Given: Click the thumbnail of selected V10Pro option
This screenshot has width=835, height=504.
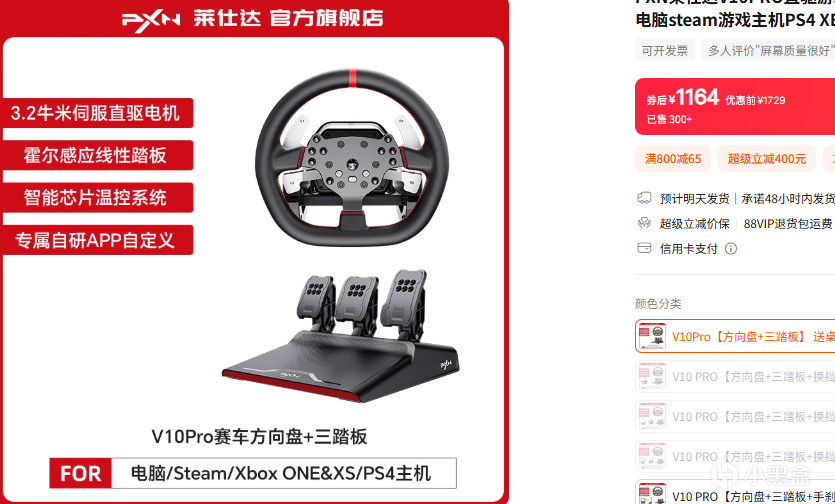Looking at the screenshot, I should pos(652,336).
